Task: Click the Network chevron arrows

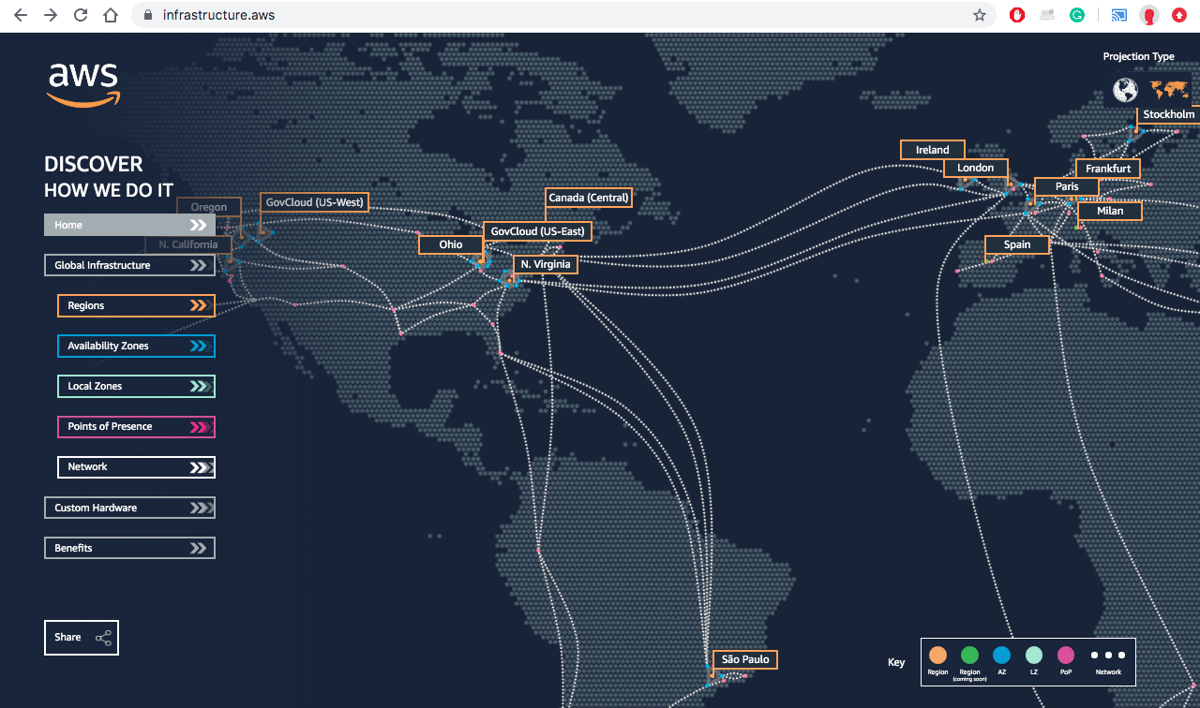Action: click(x=201, y=467)
